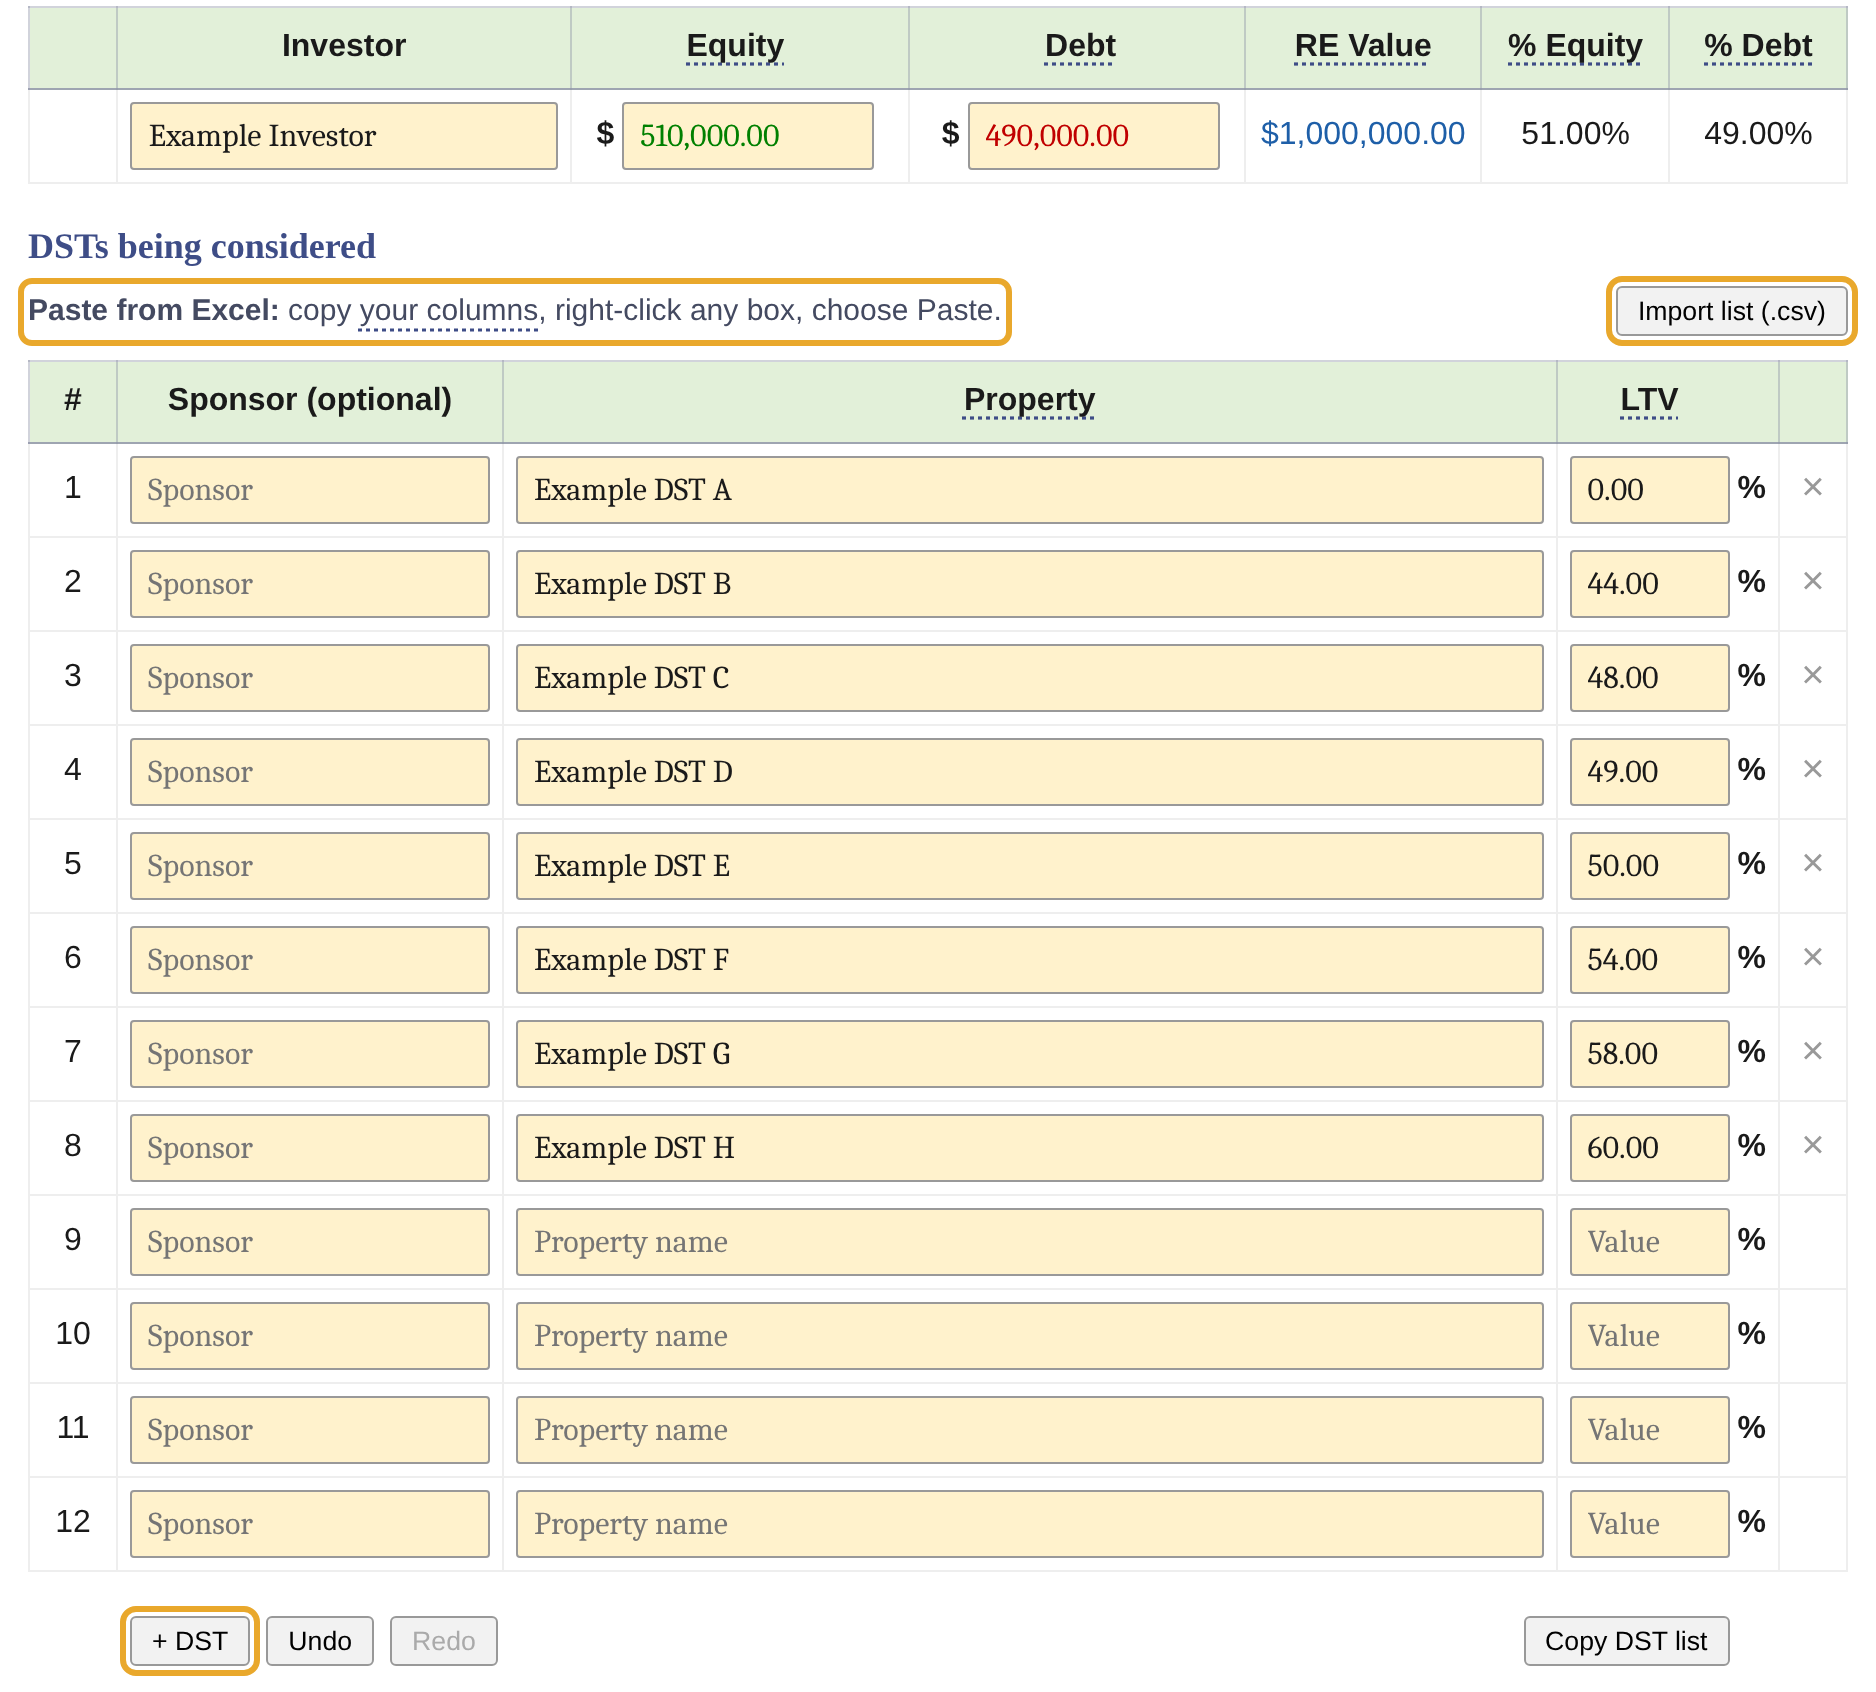Edit the Debt amount 490,000.00

point(1094,136)
